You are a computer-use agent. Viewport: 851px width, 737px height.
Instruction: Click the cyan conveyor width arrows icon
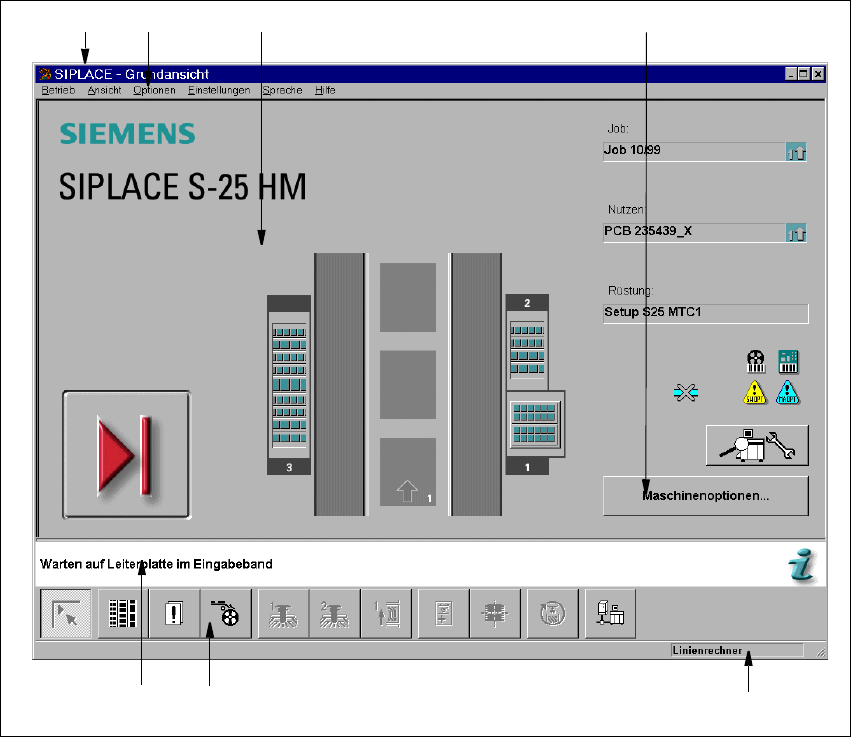(685, 392)
